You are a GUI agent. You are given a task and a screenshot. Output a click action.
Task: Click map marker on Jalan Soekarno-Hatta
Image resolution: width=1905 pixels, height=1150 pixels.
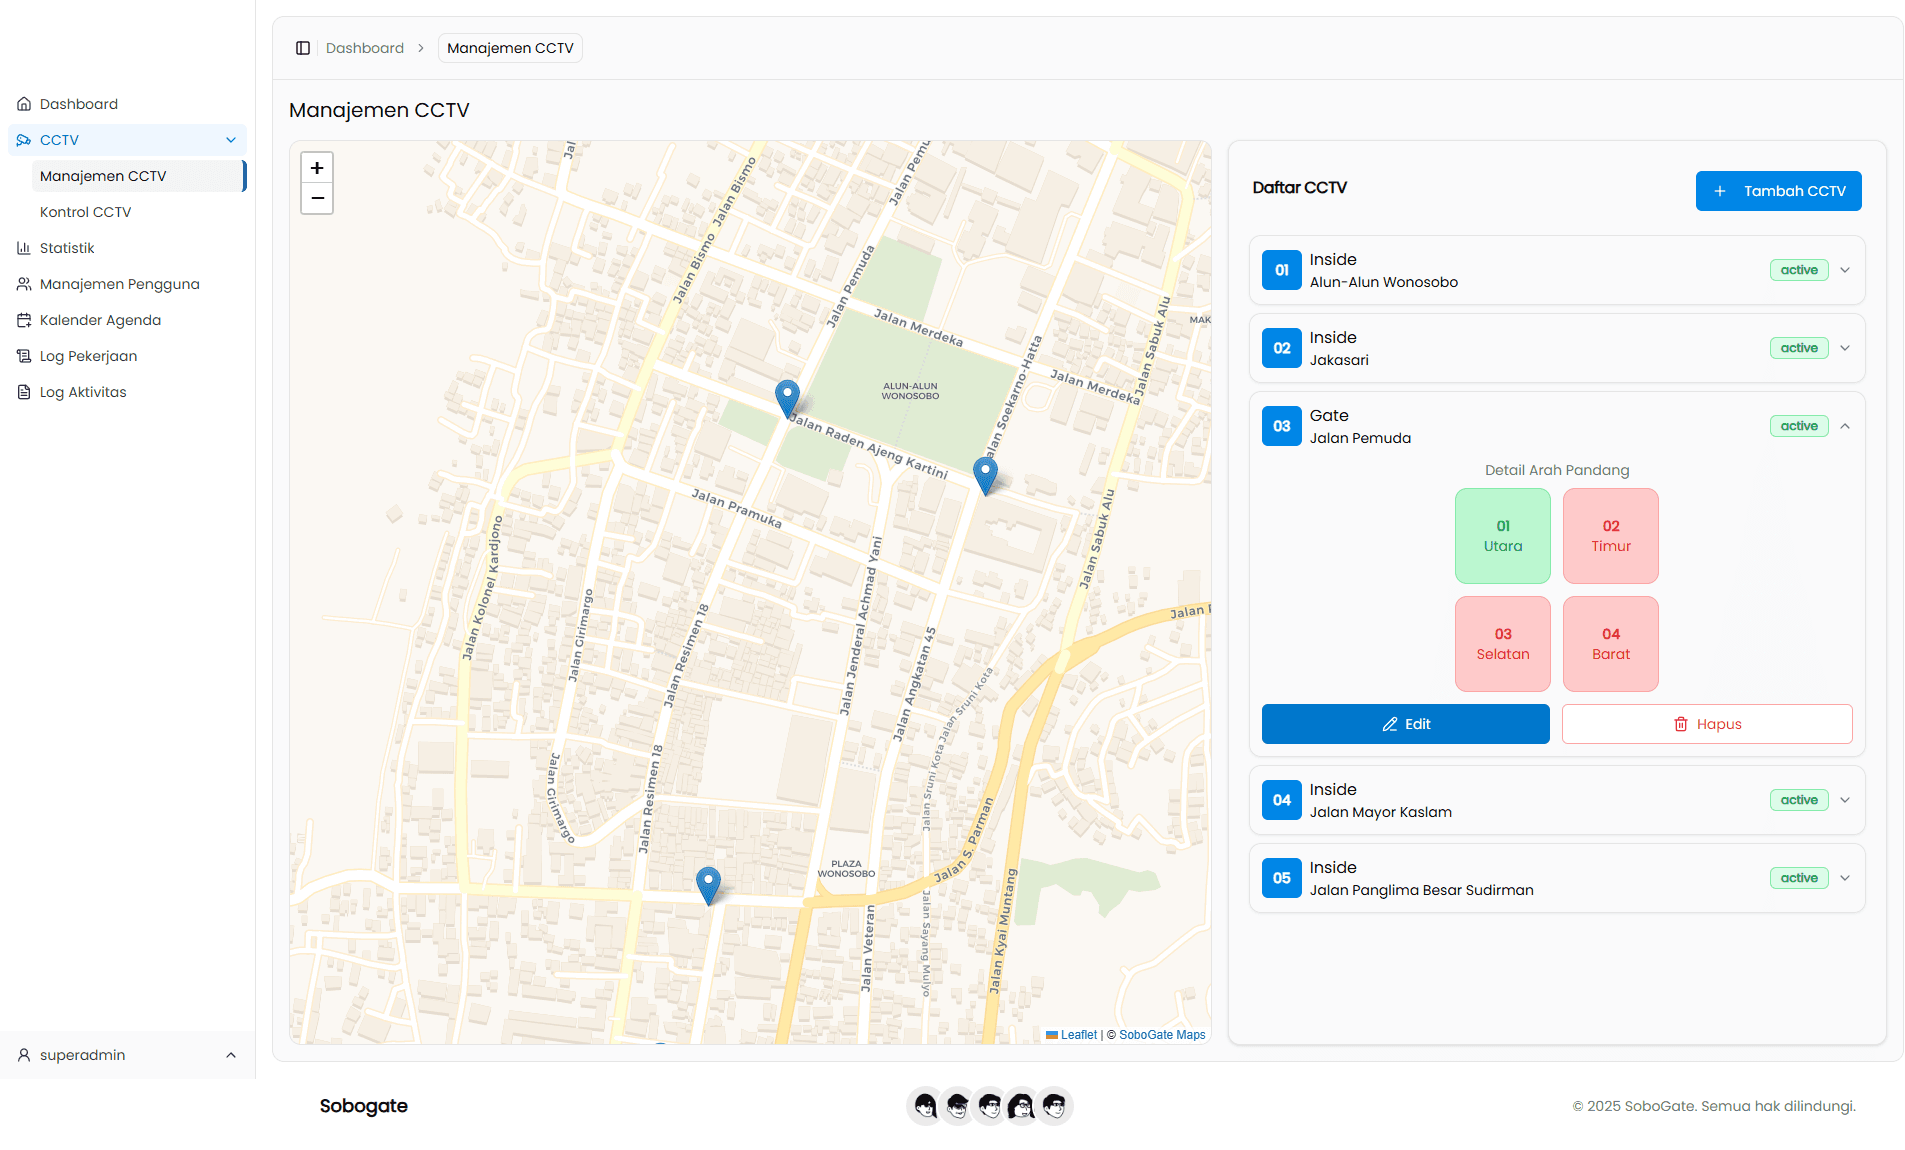point(985,474)
